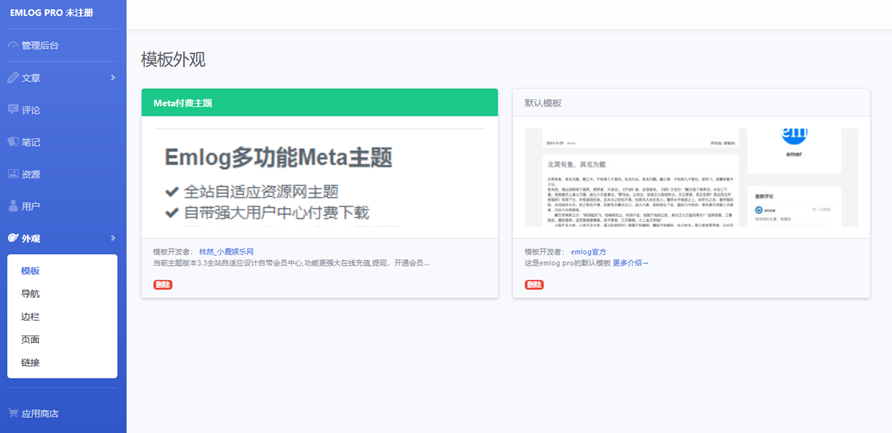The width and height of the screenshot is (892, 433).
Task: Click the notes icon beside 笔记
Action: click(13, 142)
